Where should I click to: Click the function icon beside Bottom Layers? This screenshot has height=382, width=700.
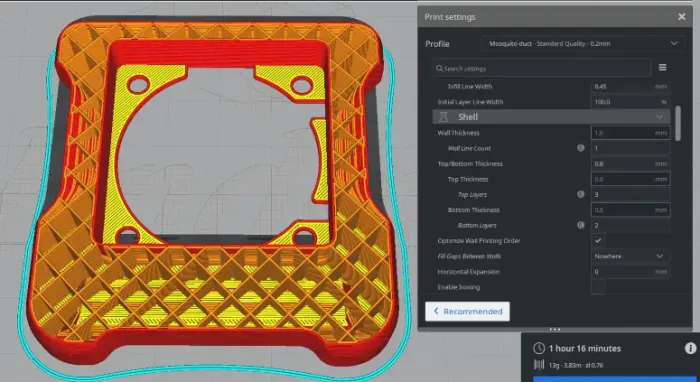click(581, 225)
